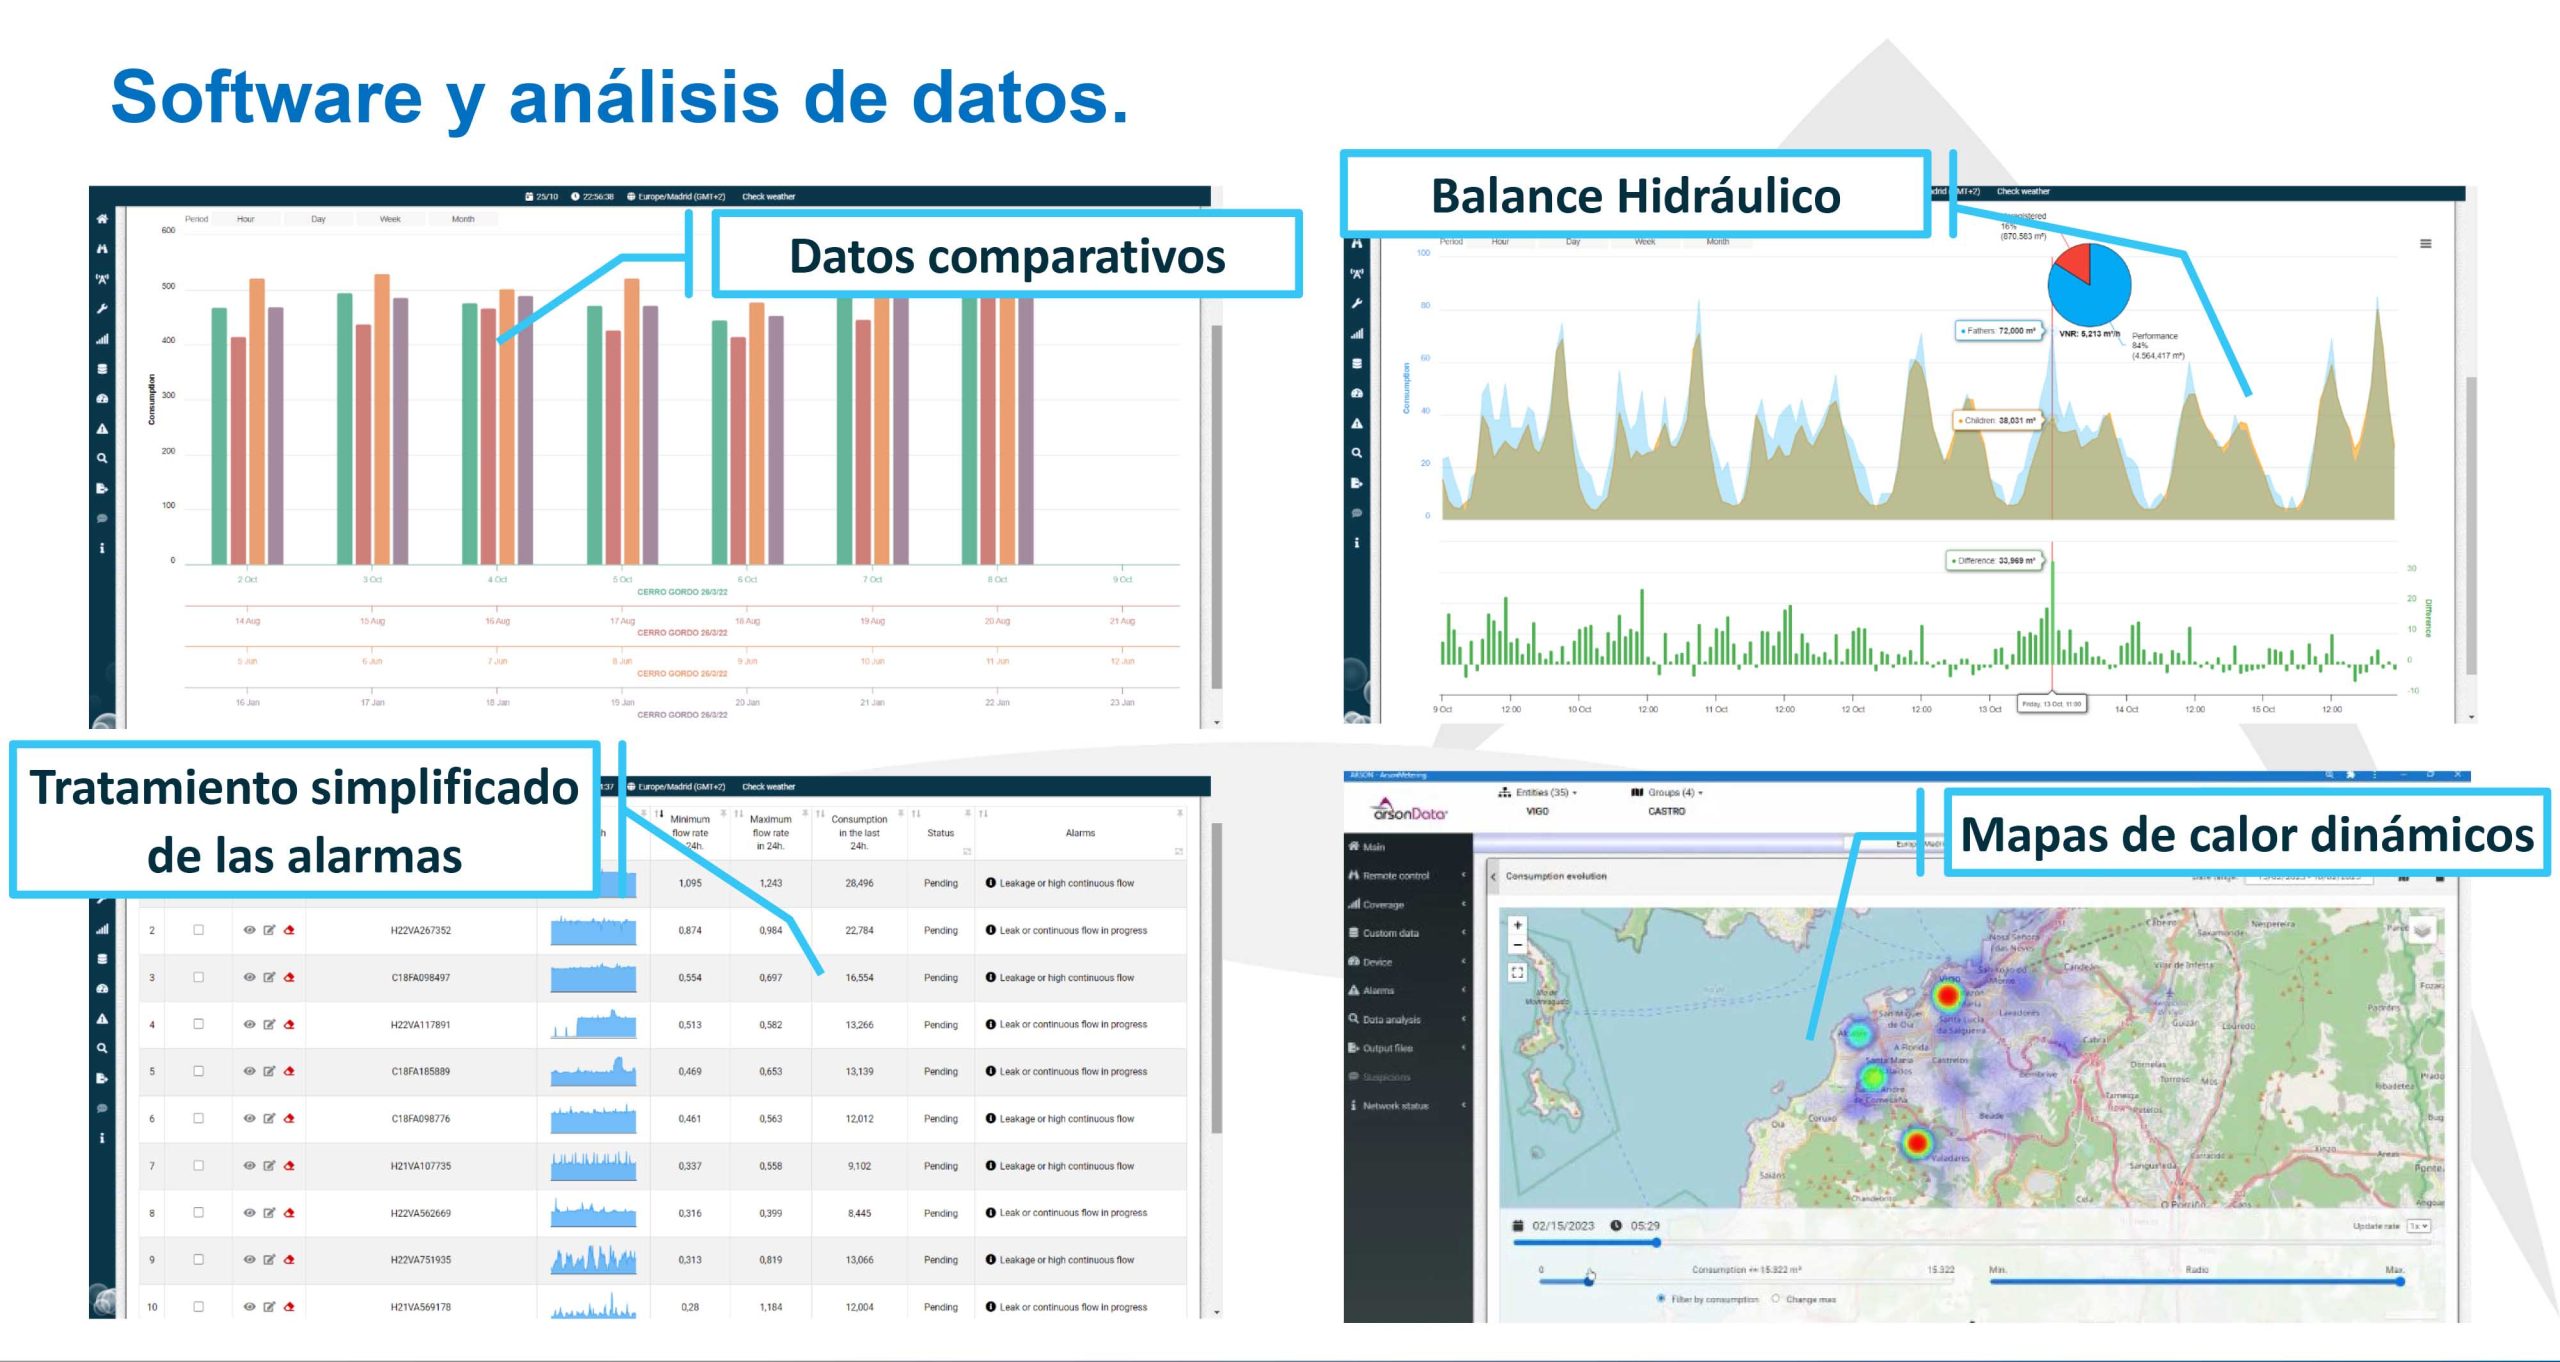2560x1362 pixels.
Task: Click edit icon for meter H22VA267352
Action: [269, 930]
